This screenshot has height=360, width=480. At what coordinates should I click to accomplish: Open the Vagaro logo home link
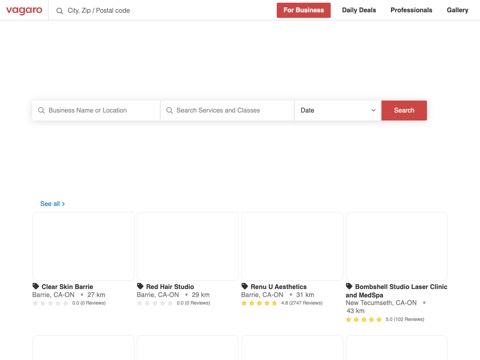tap(24, 10)
